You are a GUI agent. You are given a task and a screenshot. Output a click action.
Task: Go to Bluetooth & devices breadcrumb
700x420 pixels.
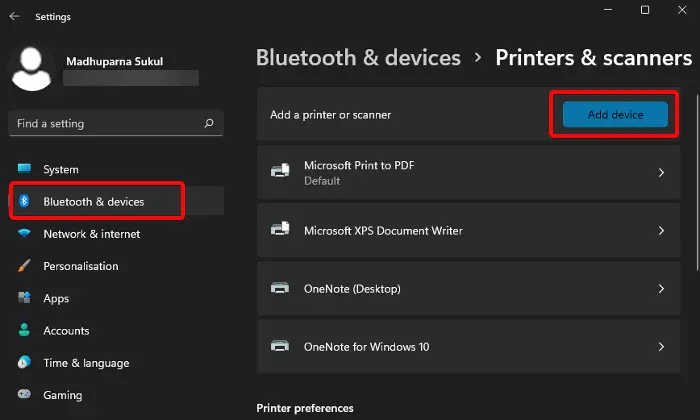tap(358, 58)
